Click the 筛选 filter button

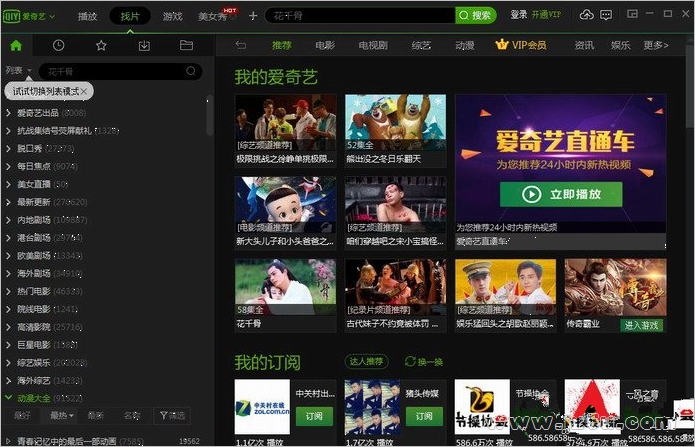(172, 416)
